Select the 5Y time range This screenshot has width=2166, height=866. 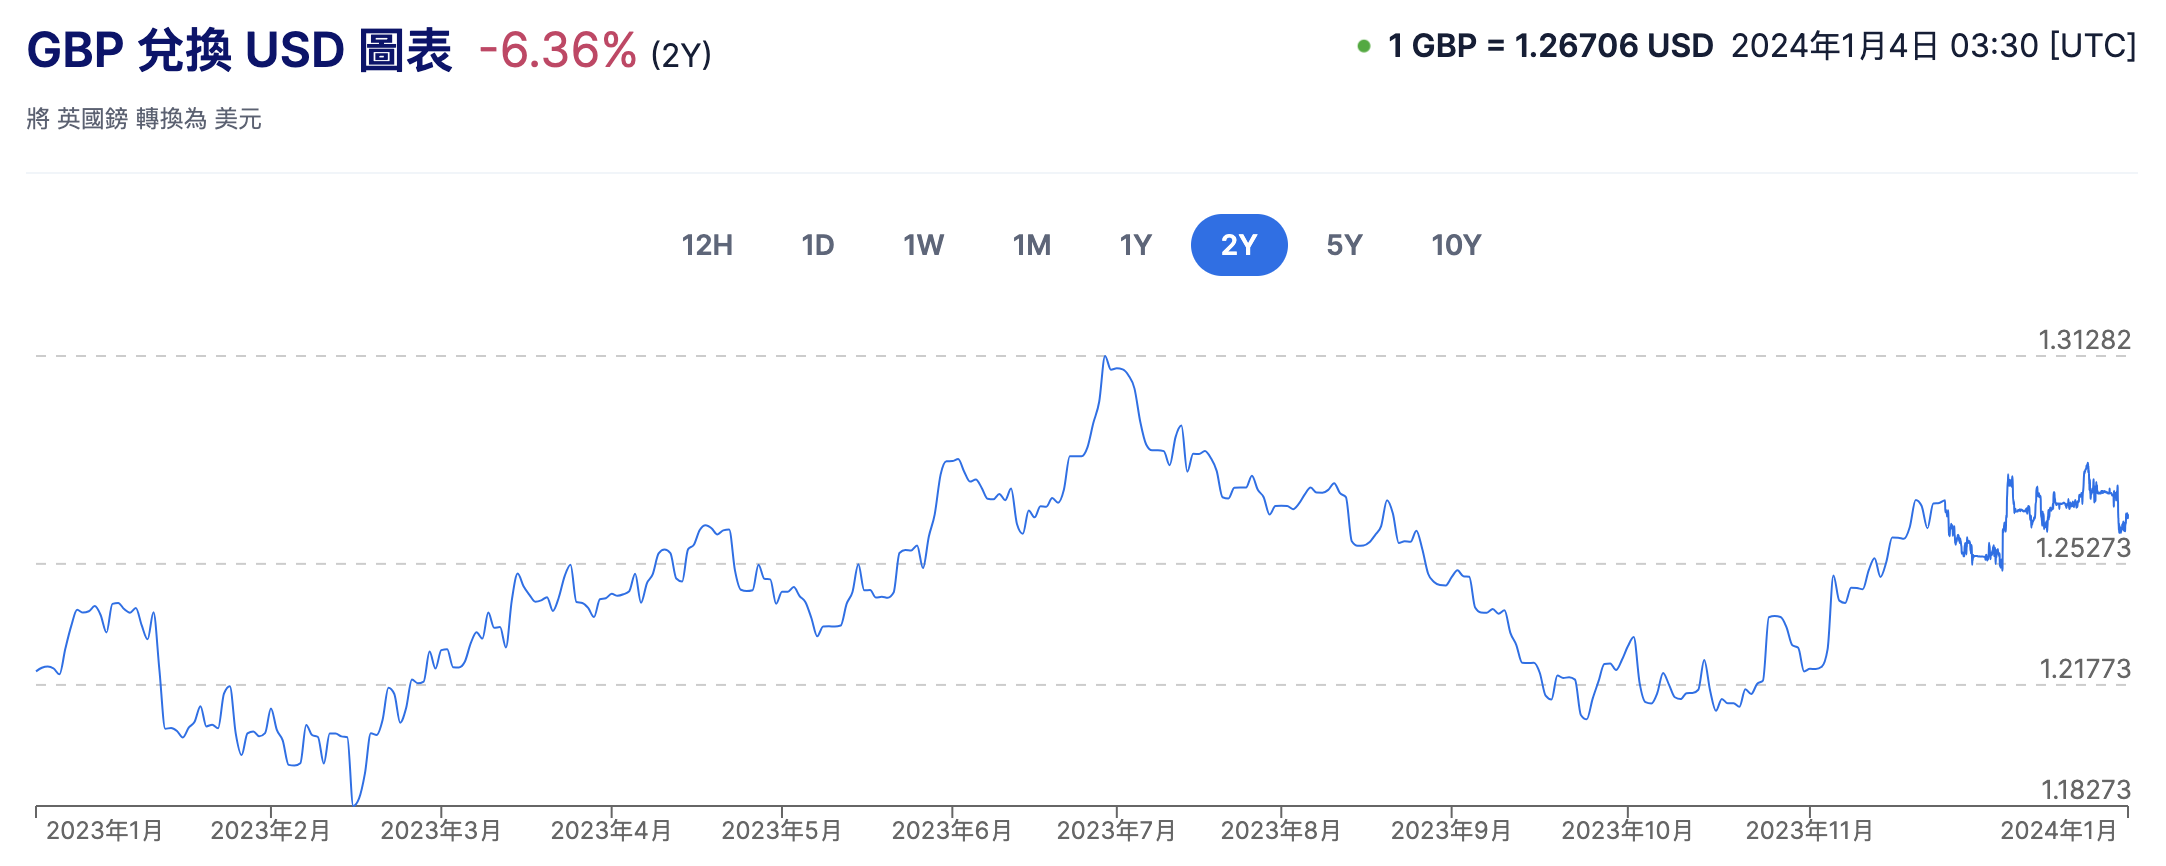coord(1344,245)
